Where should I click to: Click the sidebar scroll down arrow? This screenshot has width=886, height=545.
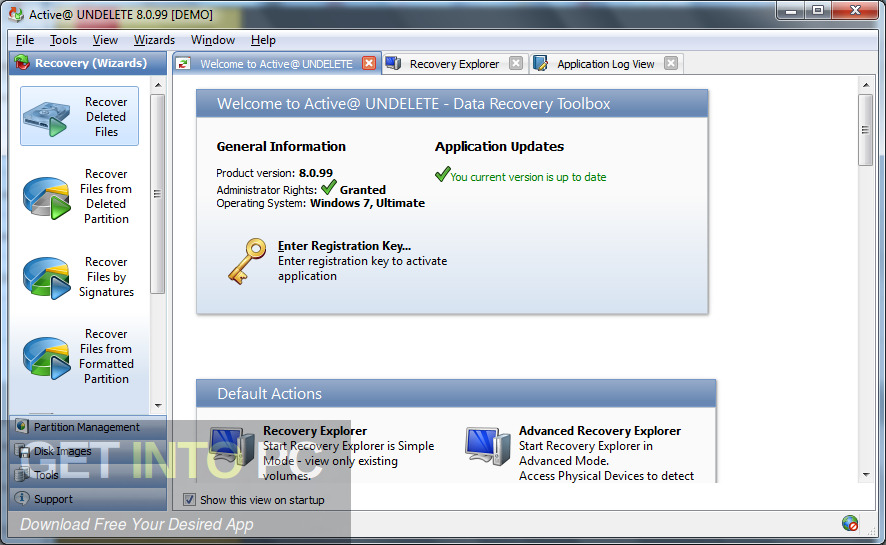click(x=158, y=406)
